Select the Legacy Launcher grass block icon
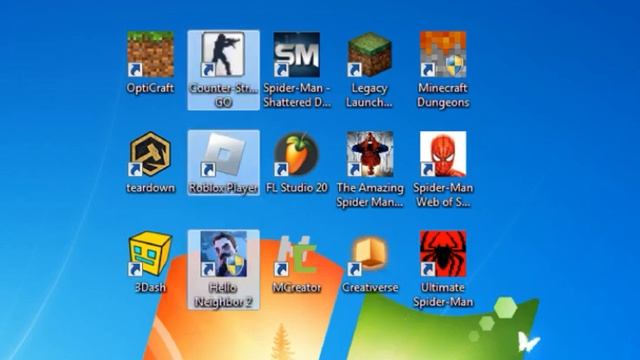 coord(370,54)
